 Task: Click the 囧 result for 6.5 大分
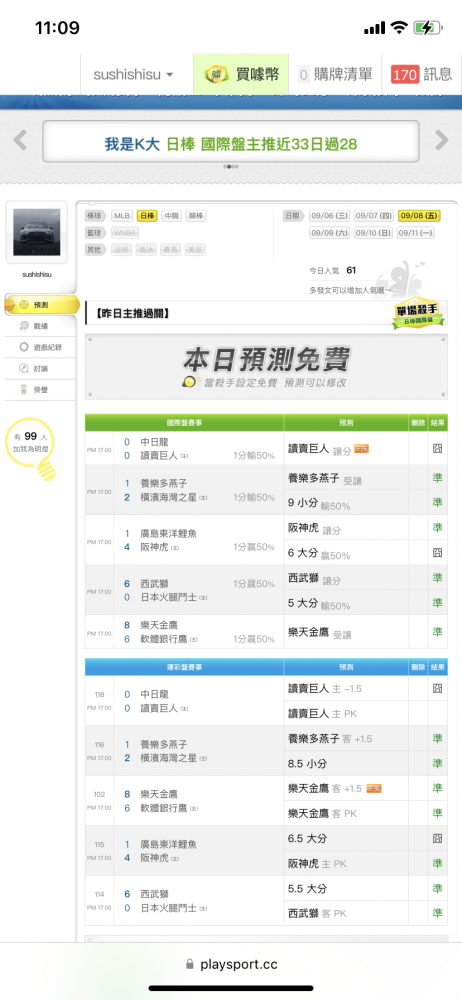pos(437,838)
